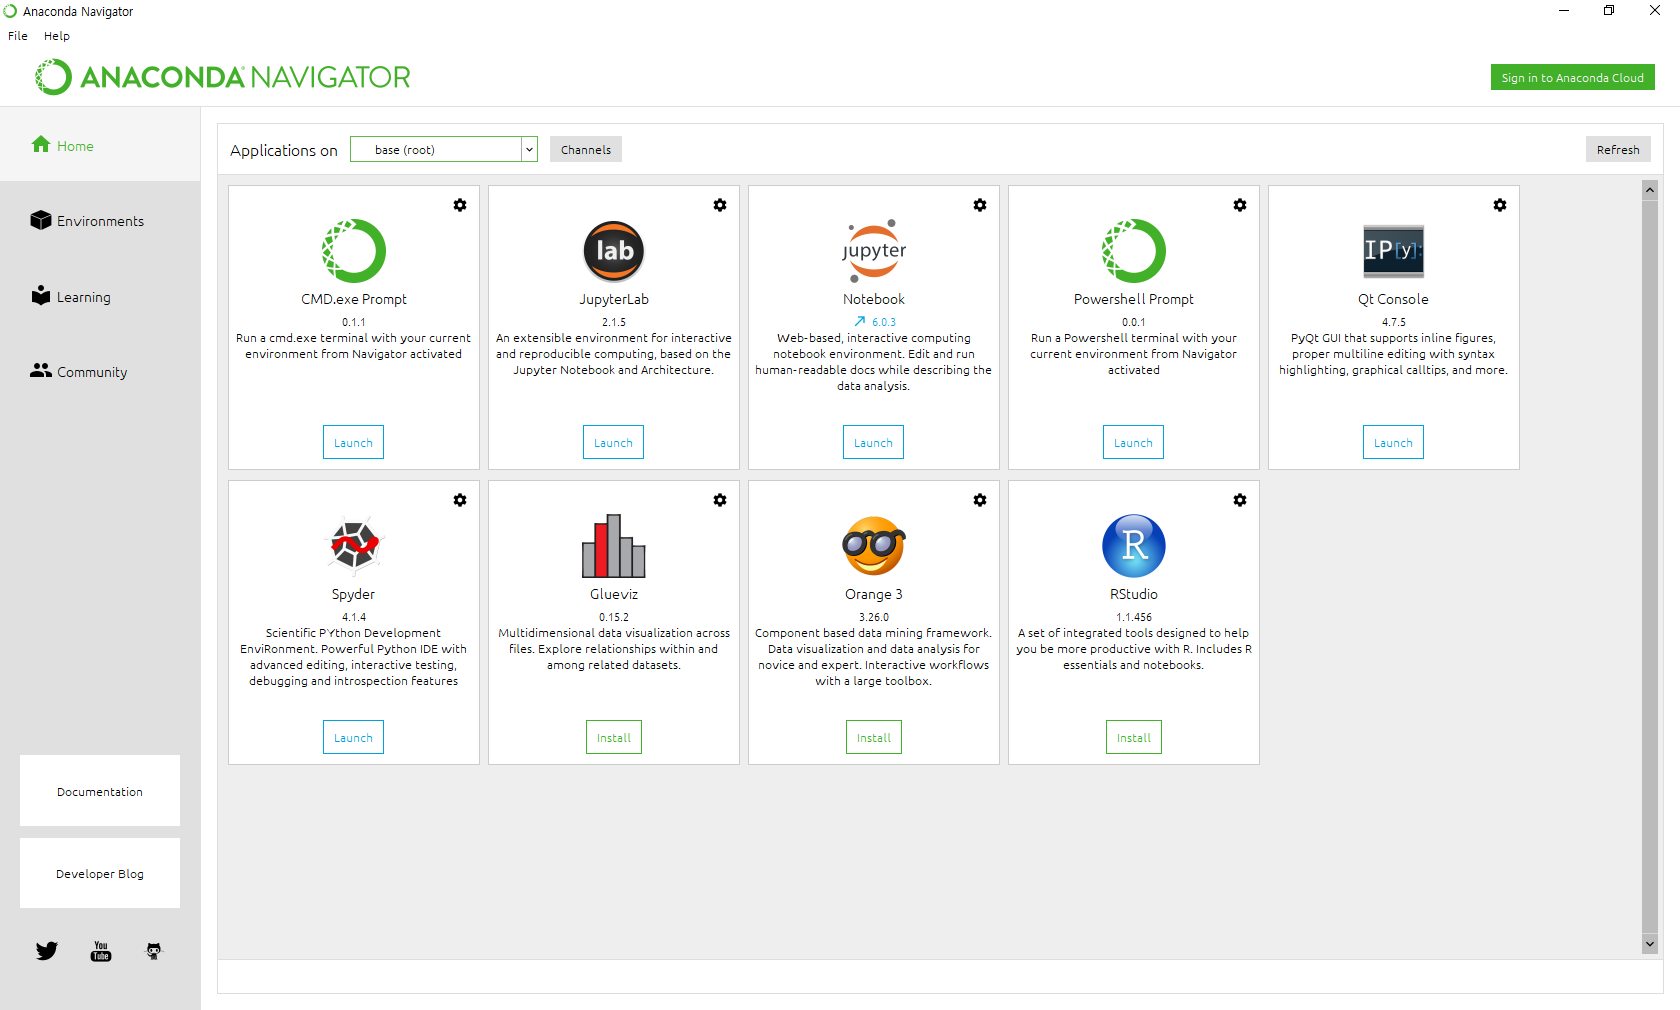Click Orange 3 version text 3.26.0

[x=874, y=617]
